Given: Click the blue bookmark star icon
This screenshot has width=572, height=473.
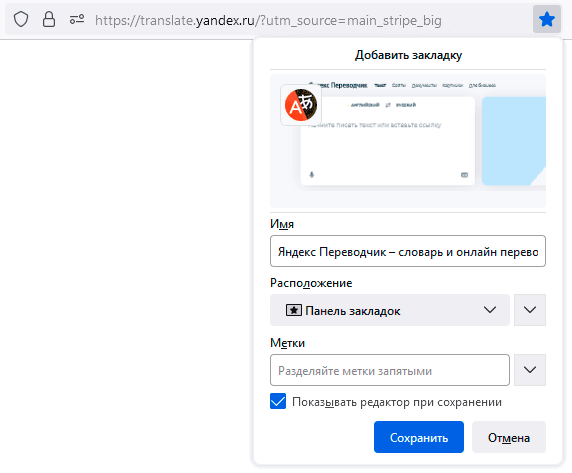Looking at the screenshot, I should pos(546,19).
